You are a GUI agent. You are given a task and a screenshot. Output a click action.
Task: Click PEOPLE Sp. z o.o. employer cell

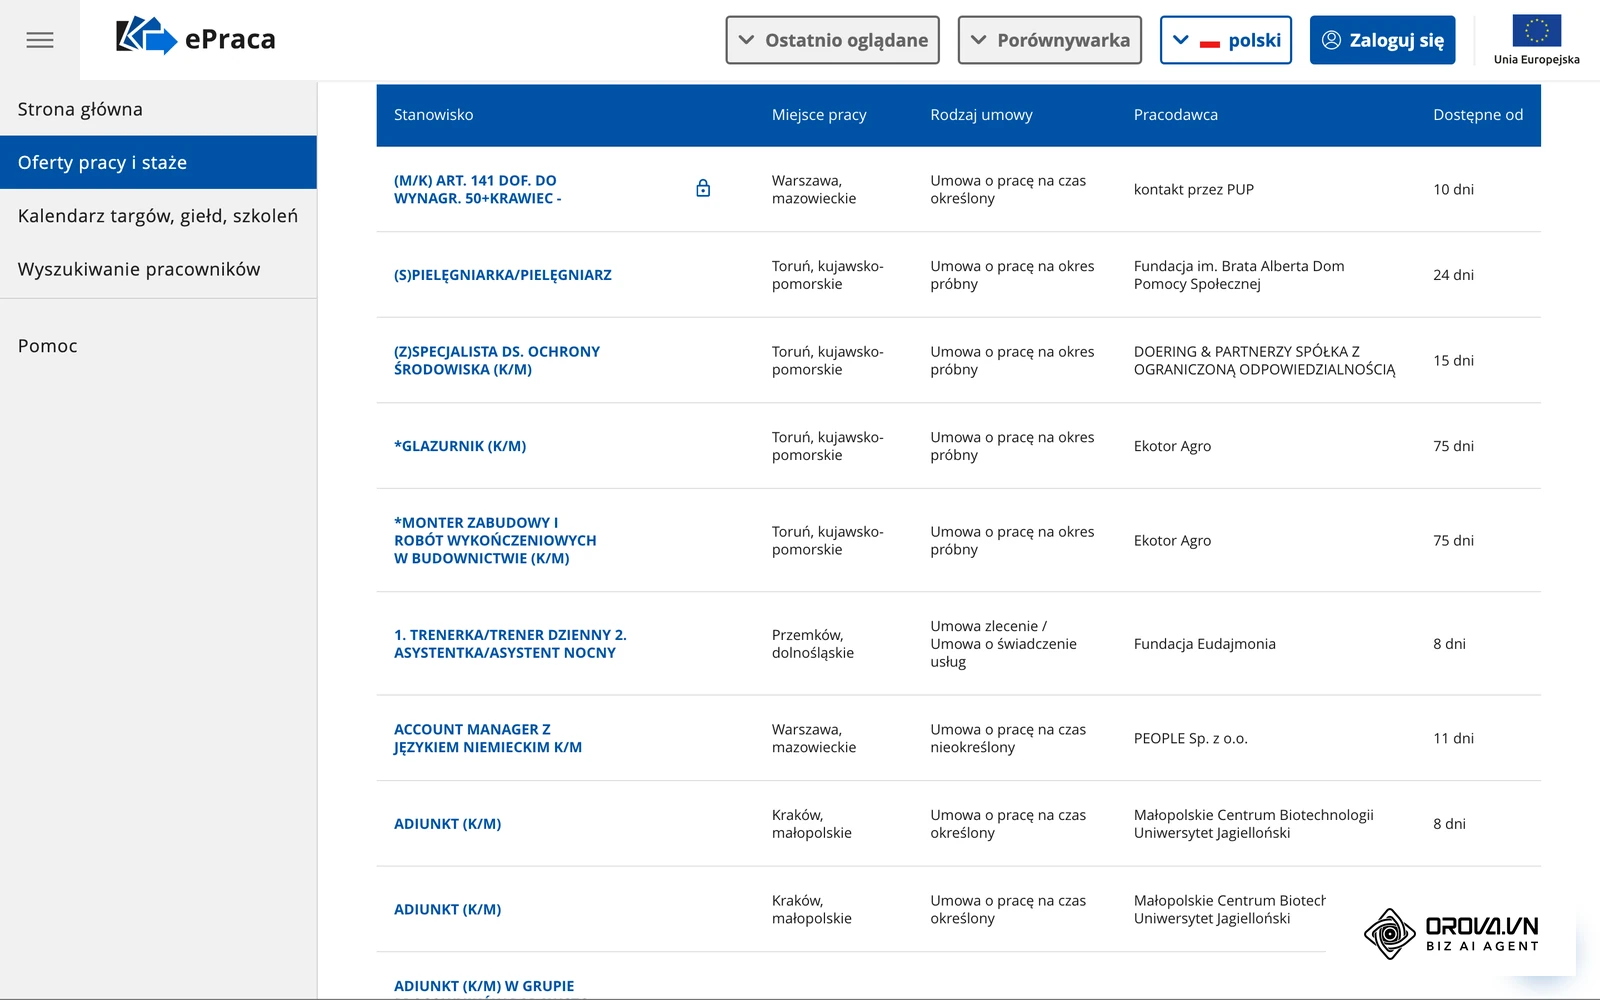click(1191, 738)
